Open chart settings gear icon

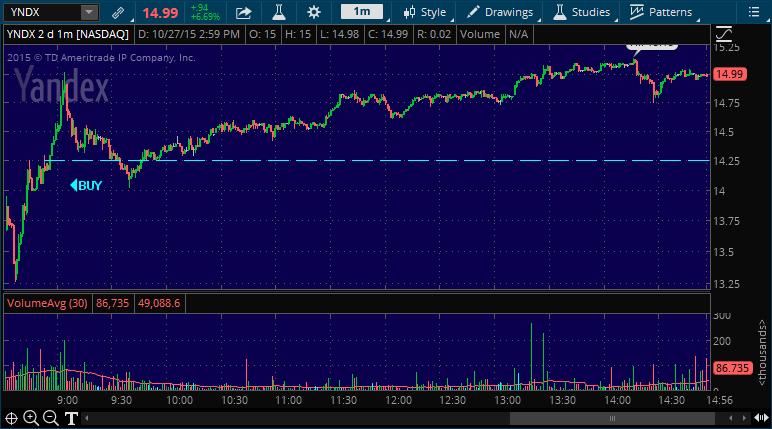click(314, 12)
